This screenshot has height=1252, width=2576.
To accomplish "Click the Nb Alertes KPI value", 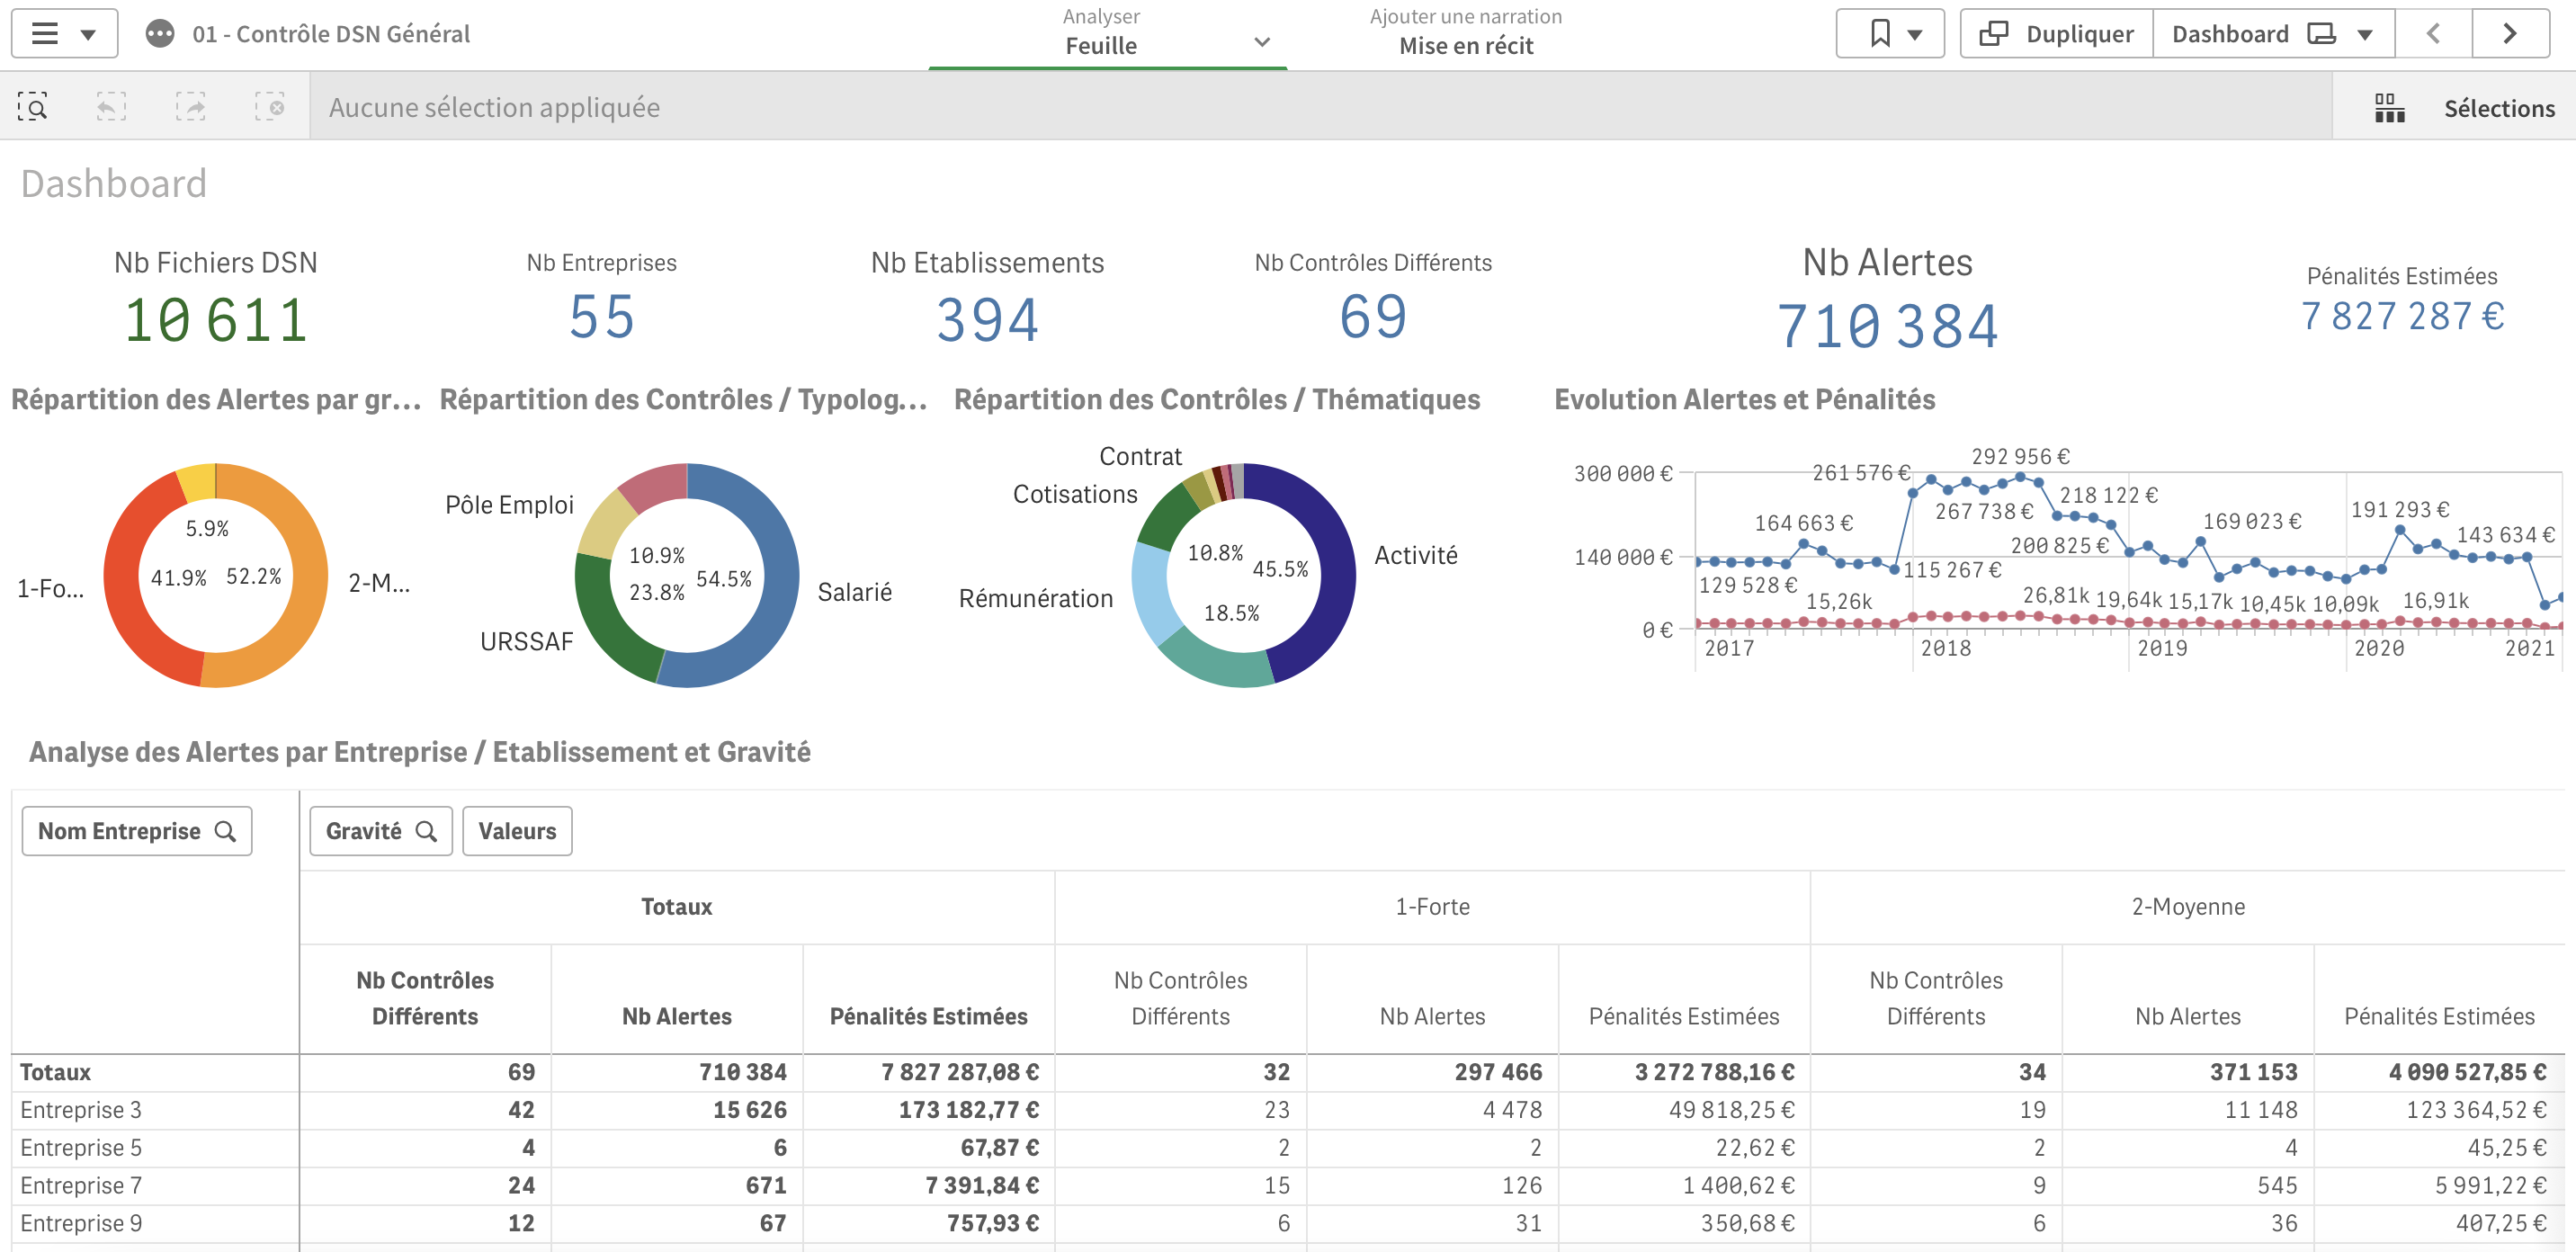I will coord(1887,326).
